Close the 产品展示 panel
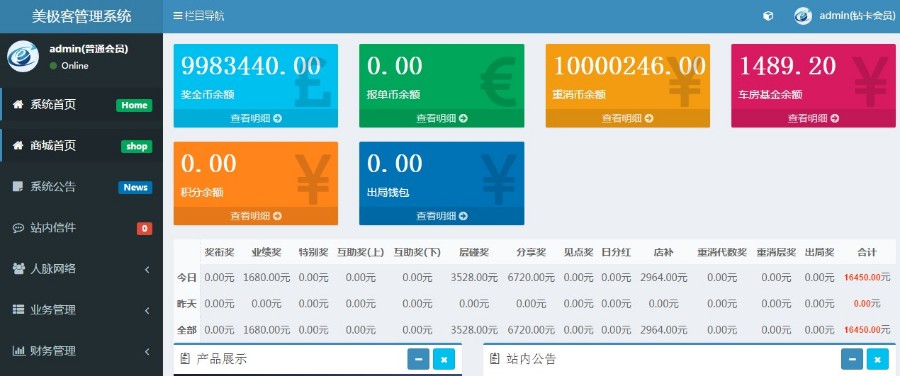Viewport: 900px width, 376px height. [444, 359]
